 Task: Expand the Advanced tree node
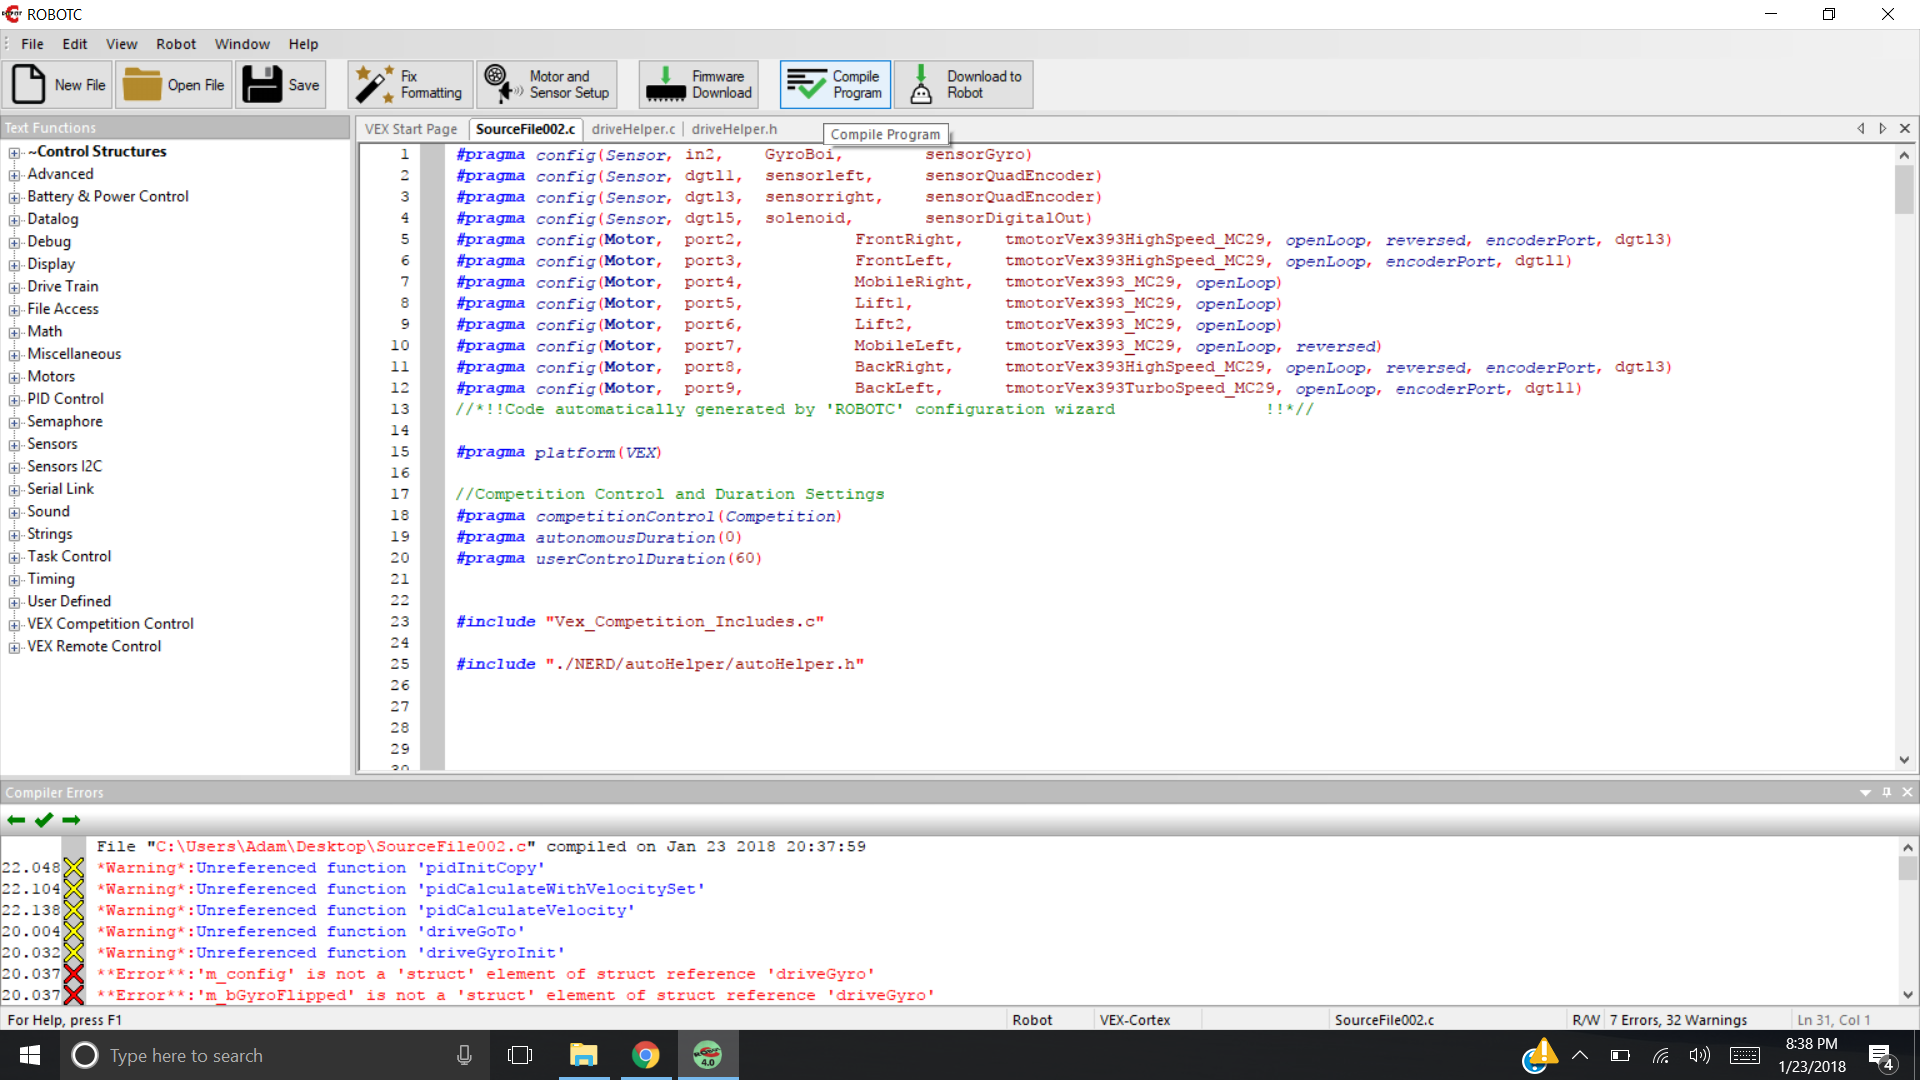click(14, 175)
